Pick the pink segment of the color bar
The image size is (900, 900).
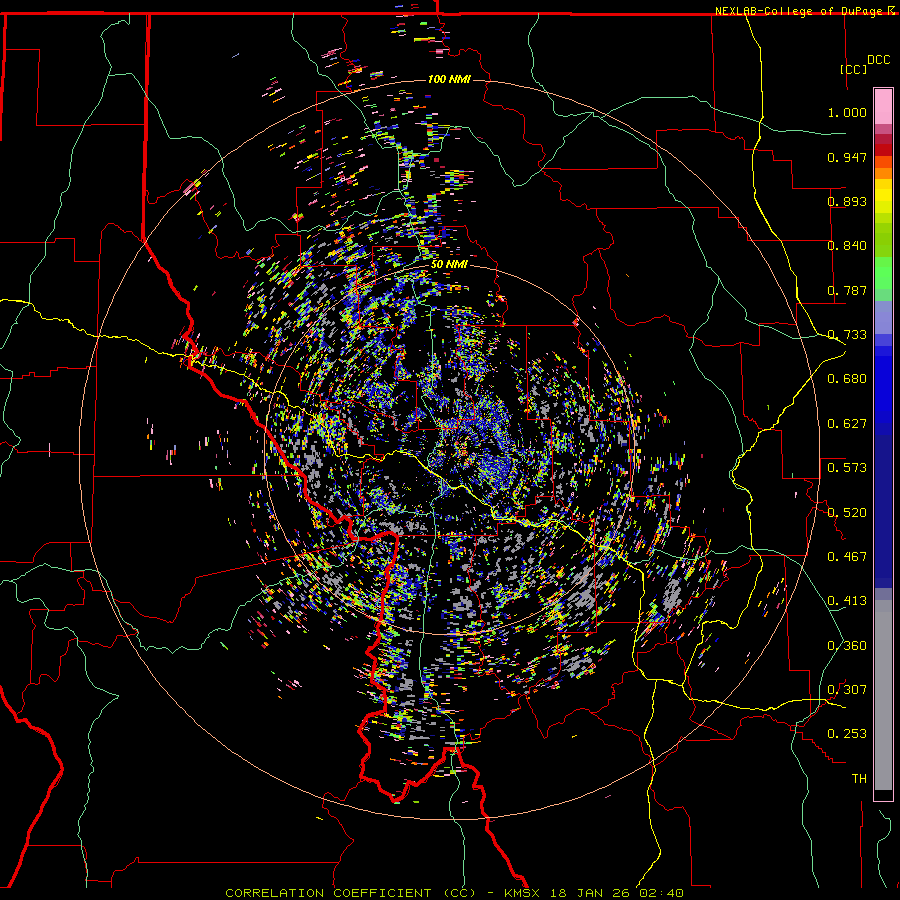[x=883, y=107]
